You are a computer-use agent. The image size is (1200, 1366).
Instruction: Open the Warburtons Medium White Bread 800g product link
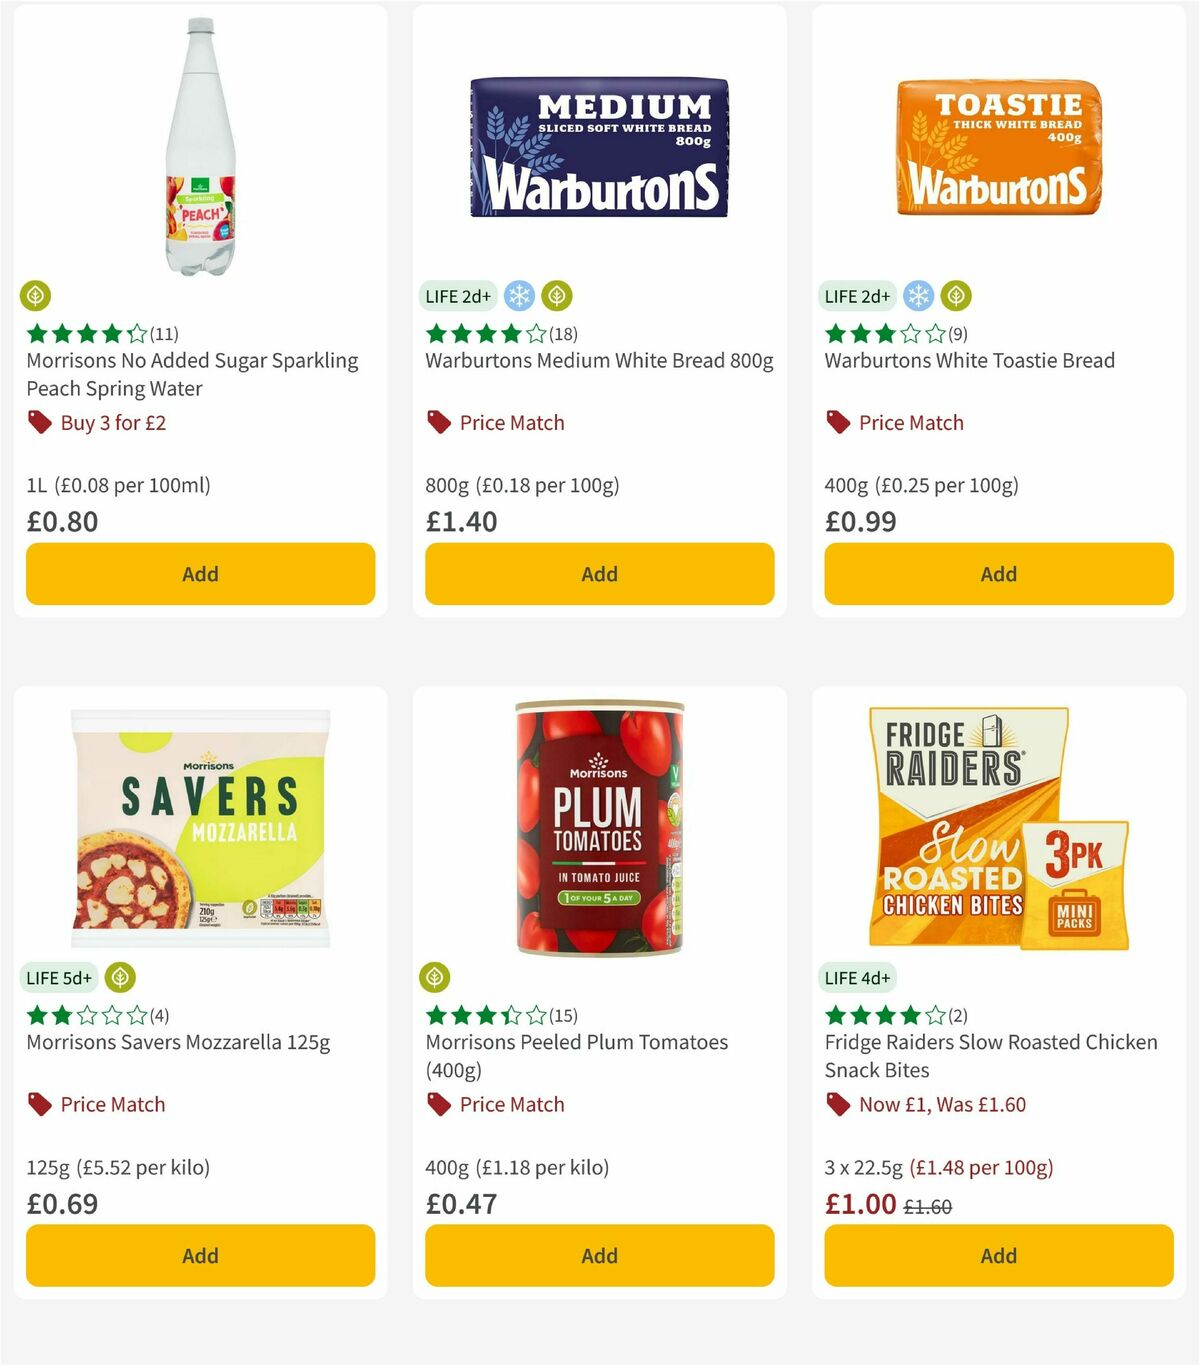click(x=598, y=360)
